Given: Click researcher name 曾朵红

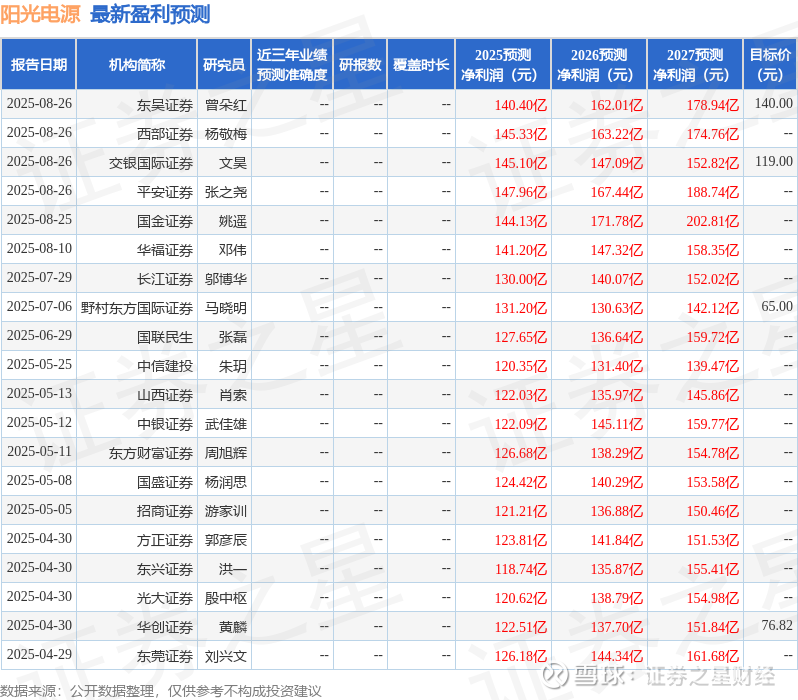Looking at the screenshot, I should [x=226, y=105].
